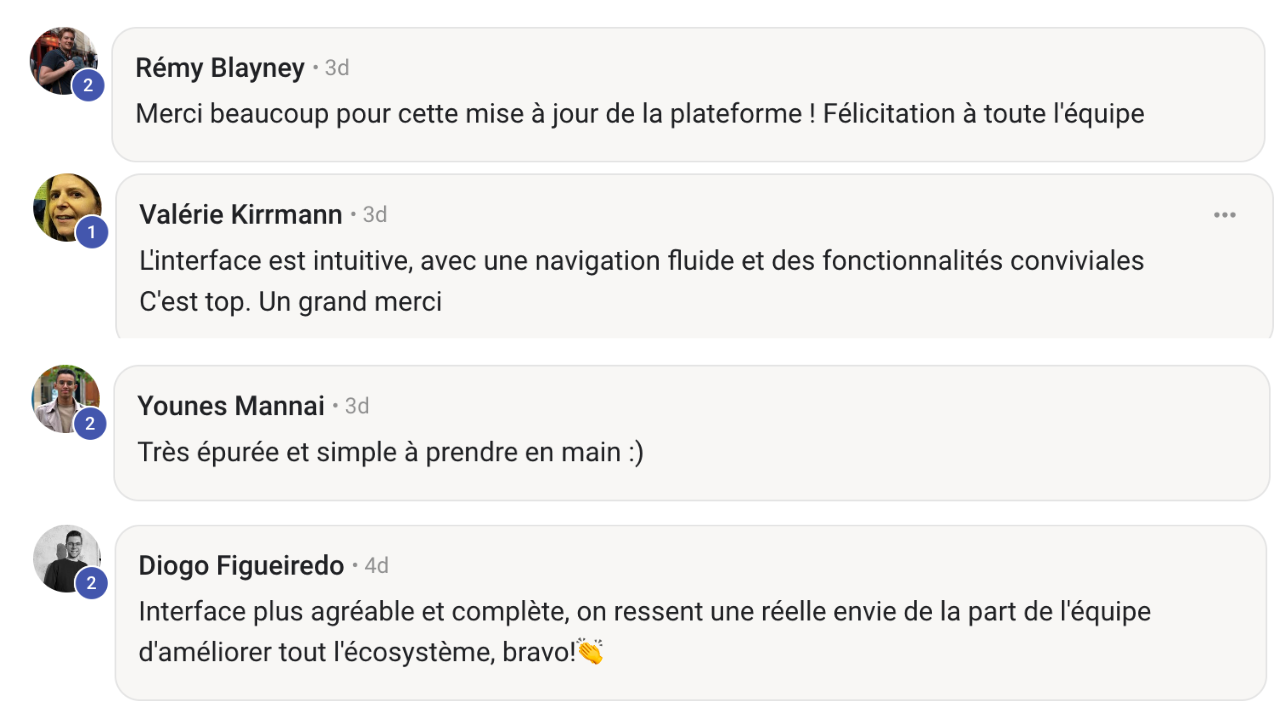Click the clapping hands emoji in Diogo's comment
Viewport: 1280px width, 720px height.
coord(590,653)
